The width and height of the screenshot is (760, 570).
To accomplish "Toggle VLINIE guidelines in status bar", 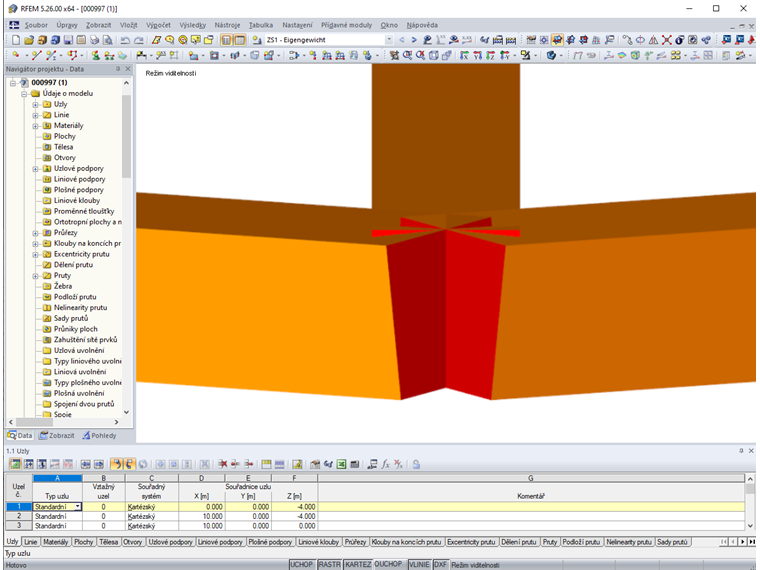I will point(419,565).
